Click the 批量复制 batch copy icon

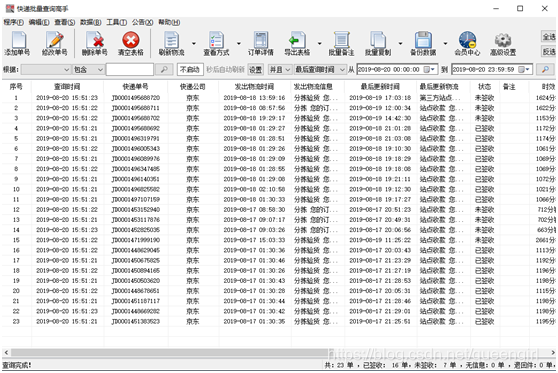click(378, 40)
